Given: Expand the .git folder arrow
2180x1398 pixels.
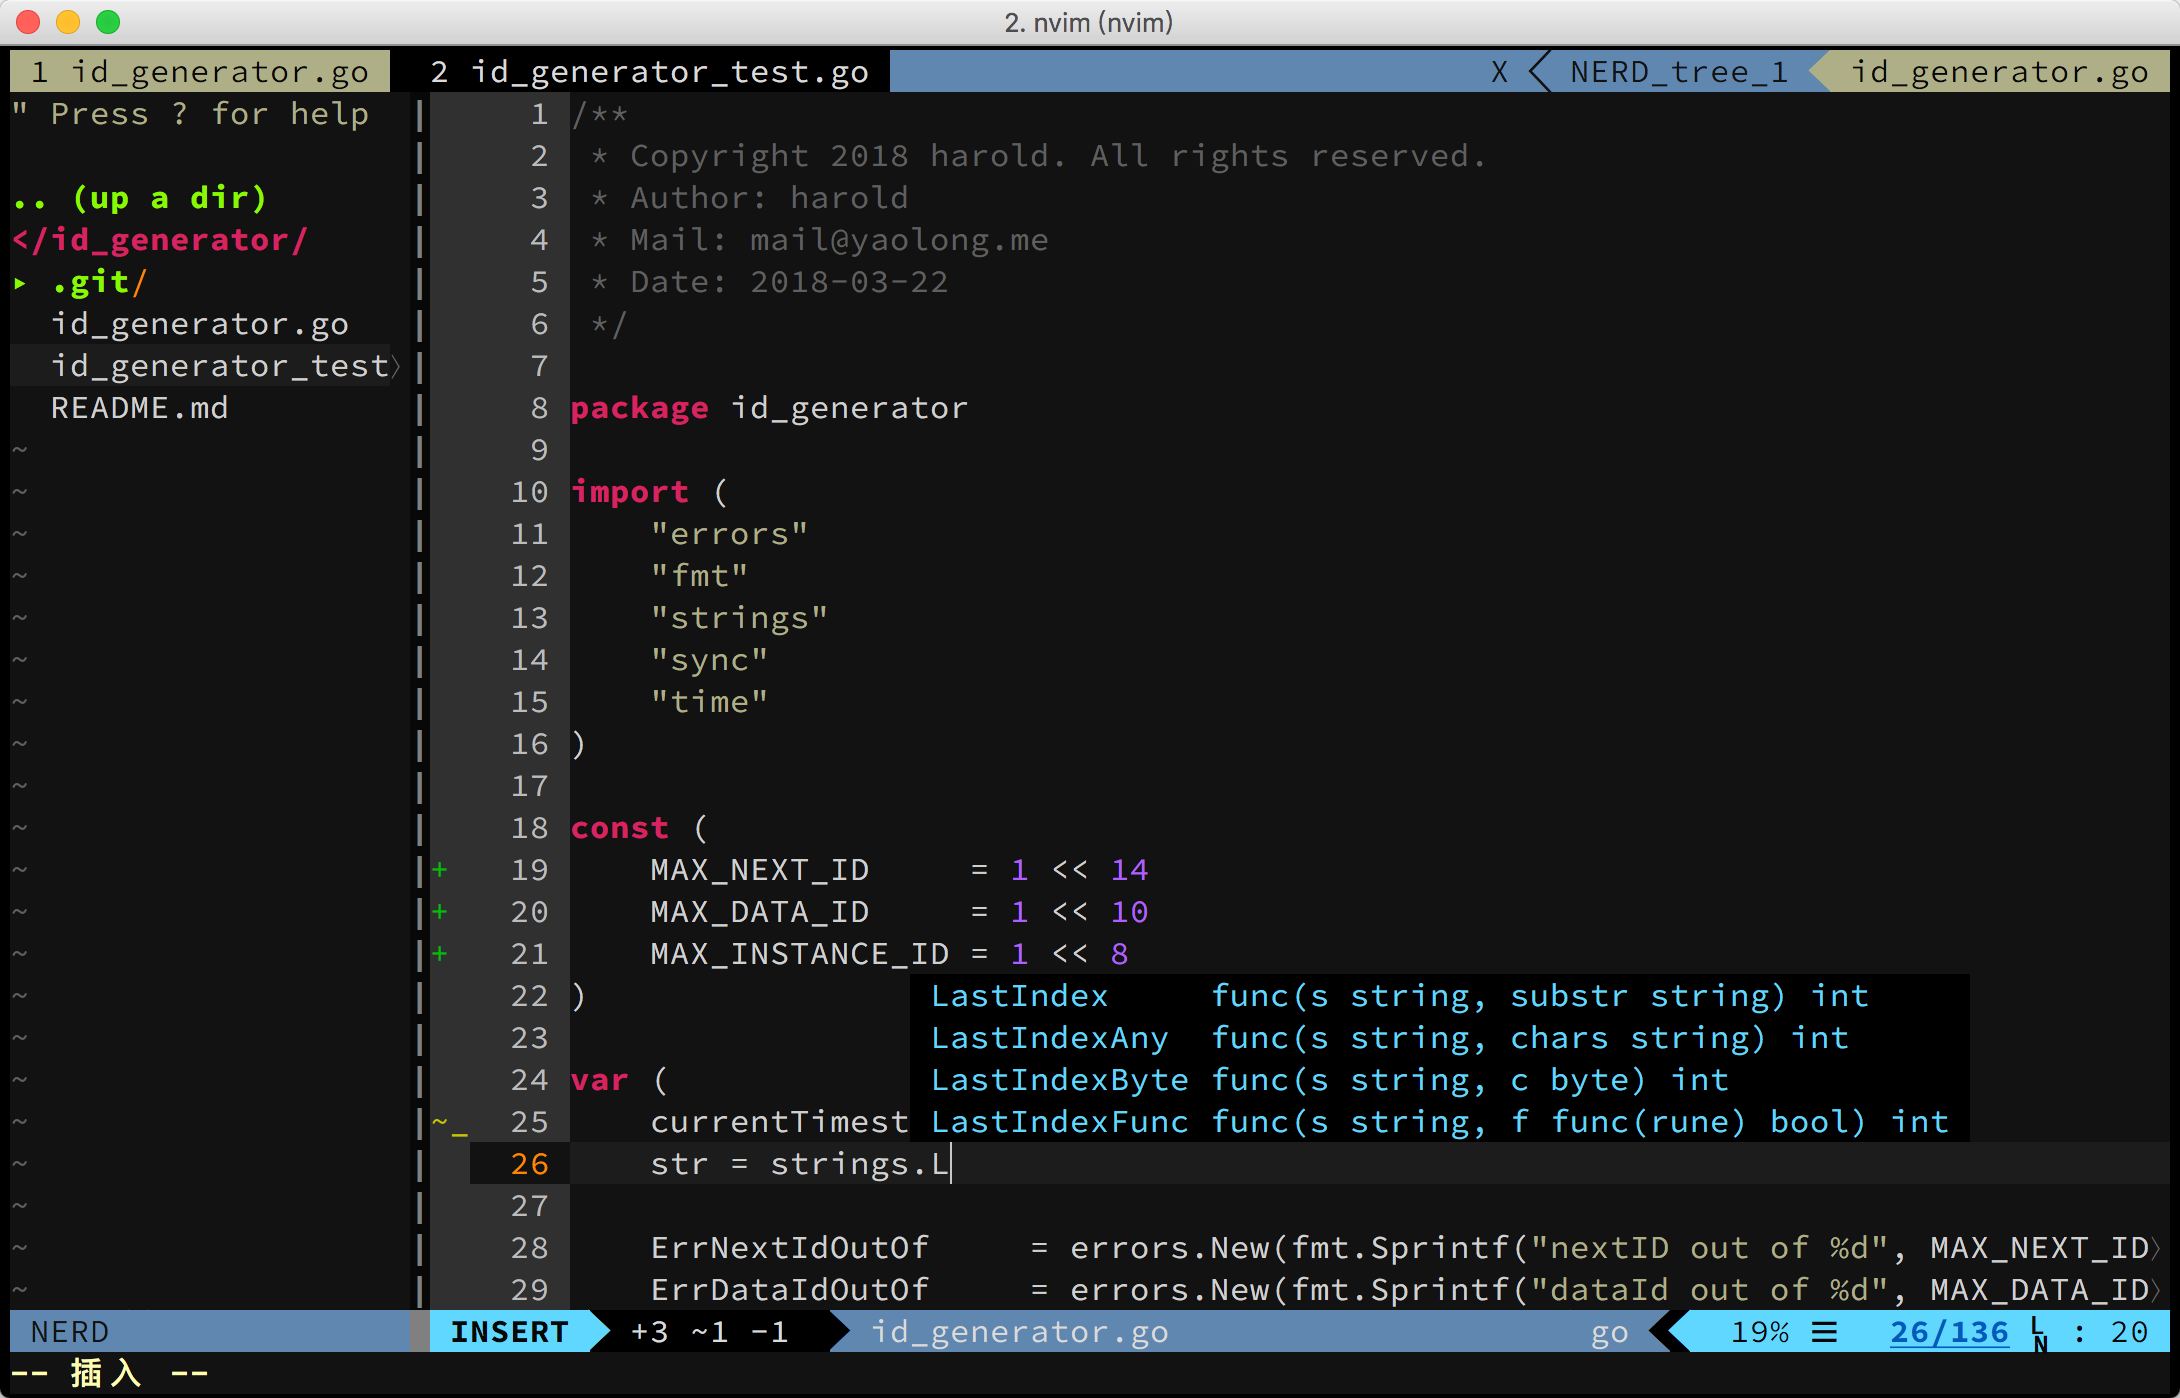Looking at the screenshot, I should (x=20, y=283).
